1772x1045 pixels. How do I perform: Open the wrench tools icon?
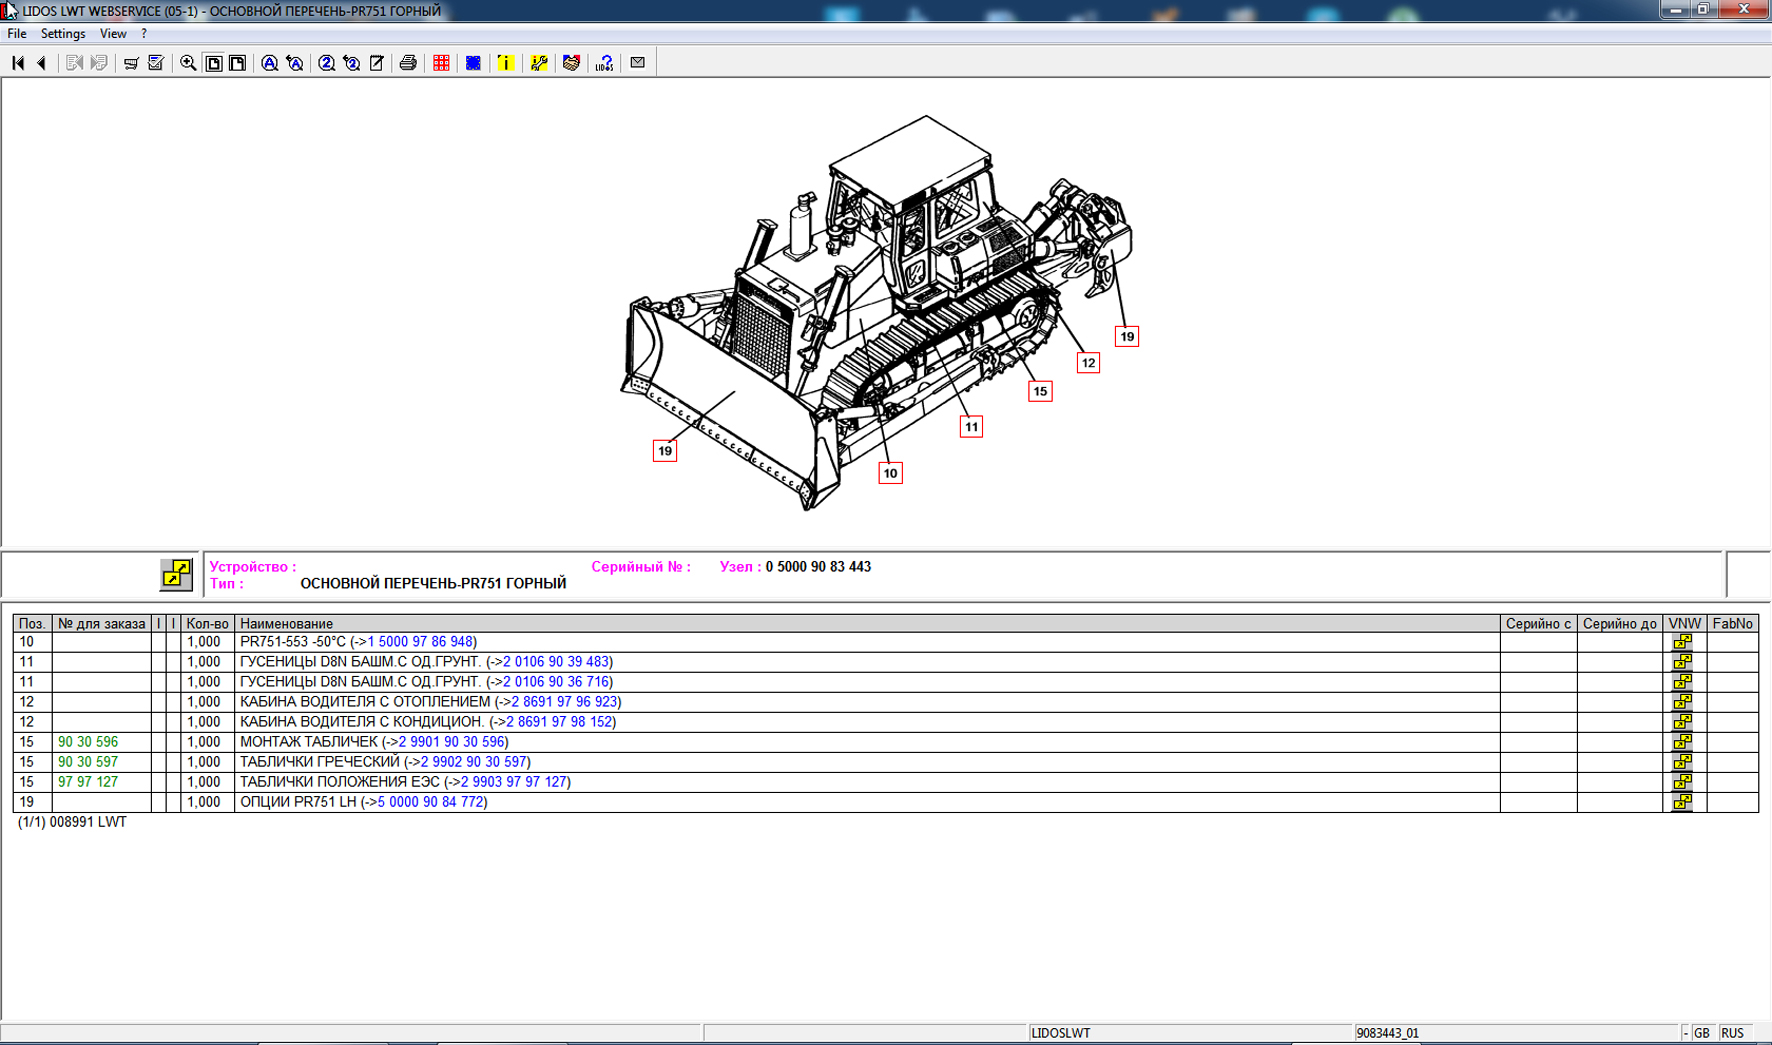coord(539,63)
